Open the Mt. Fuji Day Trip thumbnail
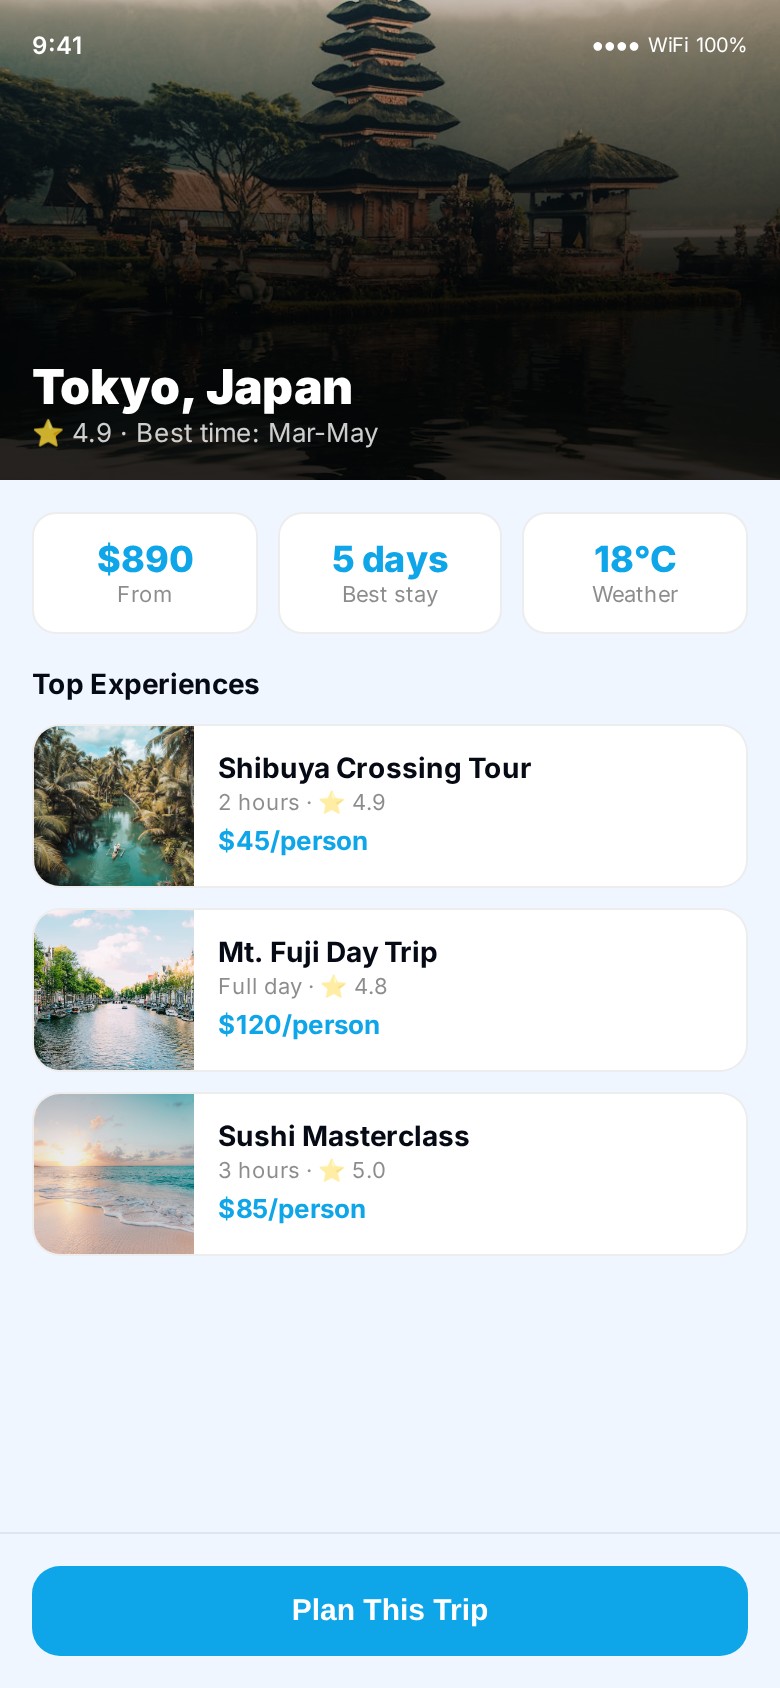This screenshot has width=780, height=1688. pos(114,990)
